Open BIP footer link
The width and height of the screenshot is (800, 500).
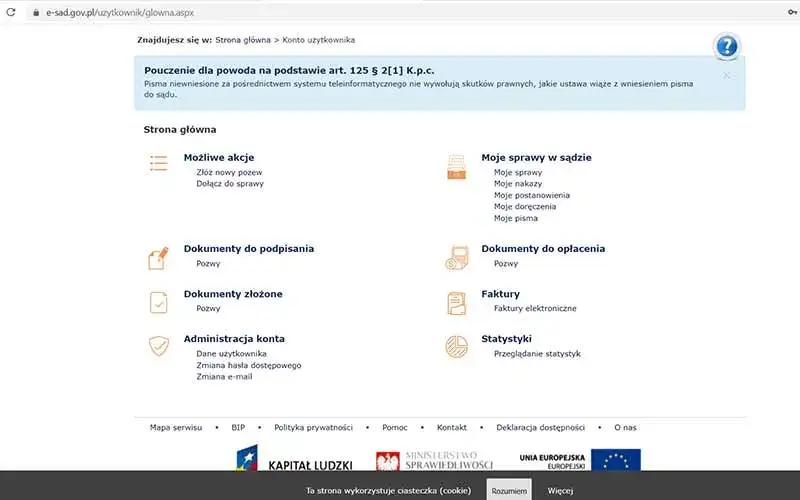(x=238, y=428)
